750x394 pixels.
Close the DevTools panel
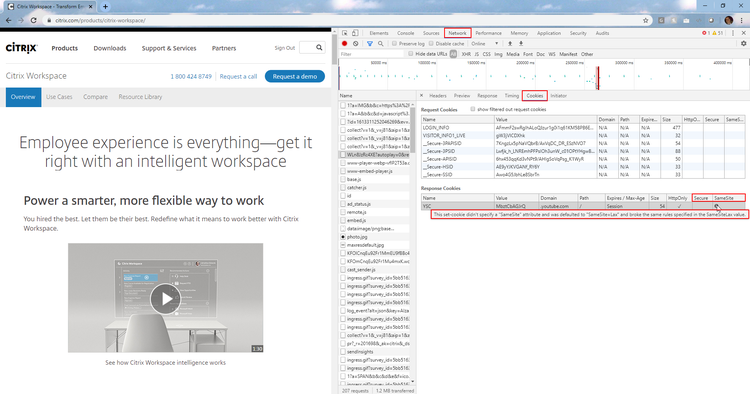tap(743, 33)
